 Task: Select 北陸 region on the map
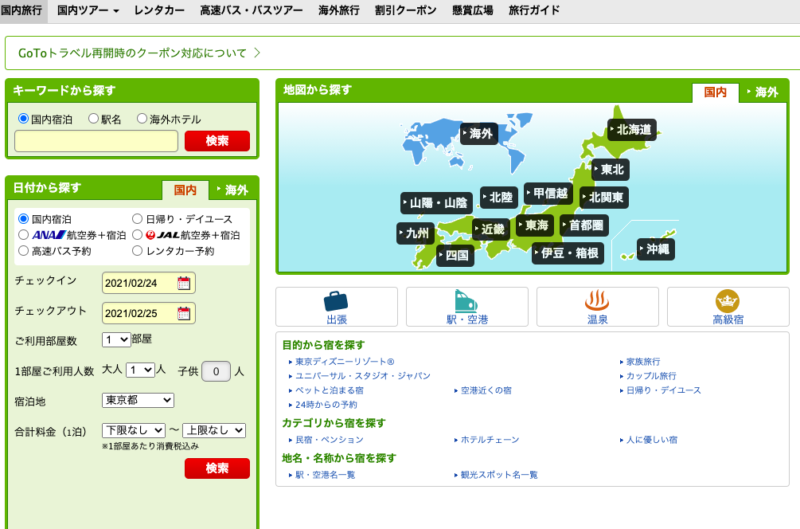(499, 197)
